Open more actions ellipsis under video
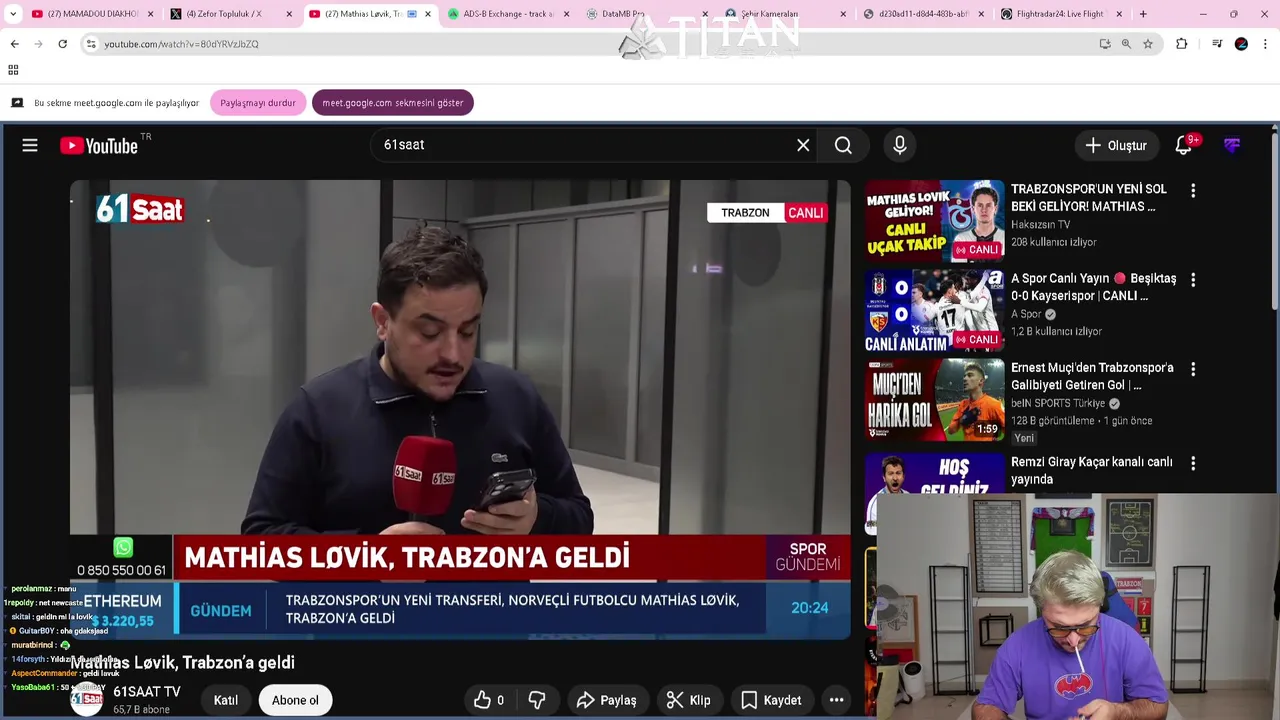The width and height of the screenshot is (1280, 720). click(x=836, y=700)
